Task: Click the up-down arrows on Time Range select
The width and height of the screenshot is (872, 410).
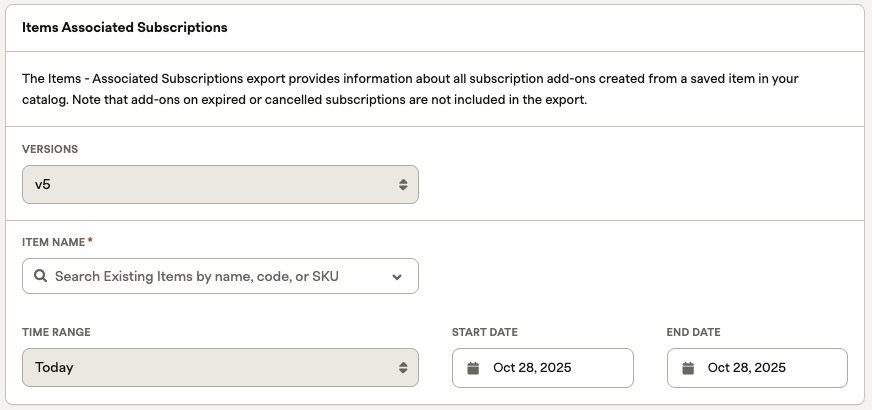Action: point(403,368)
